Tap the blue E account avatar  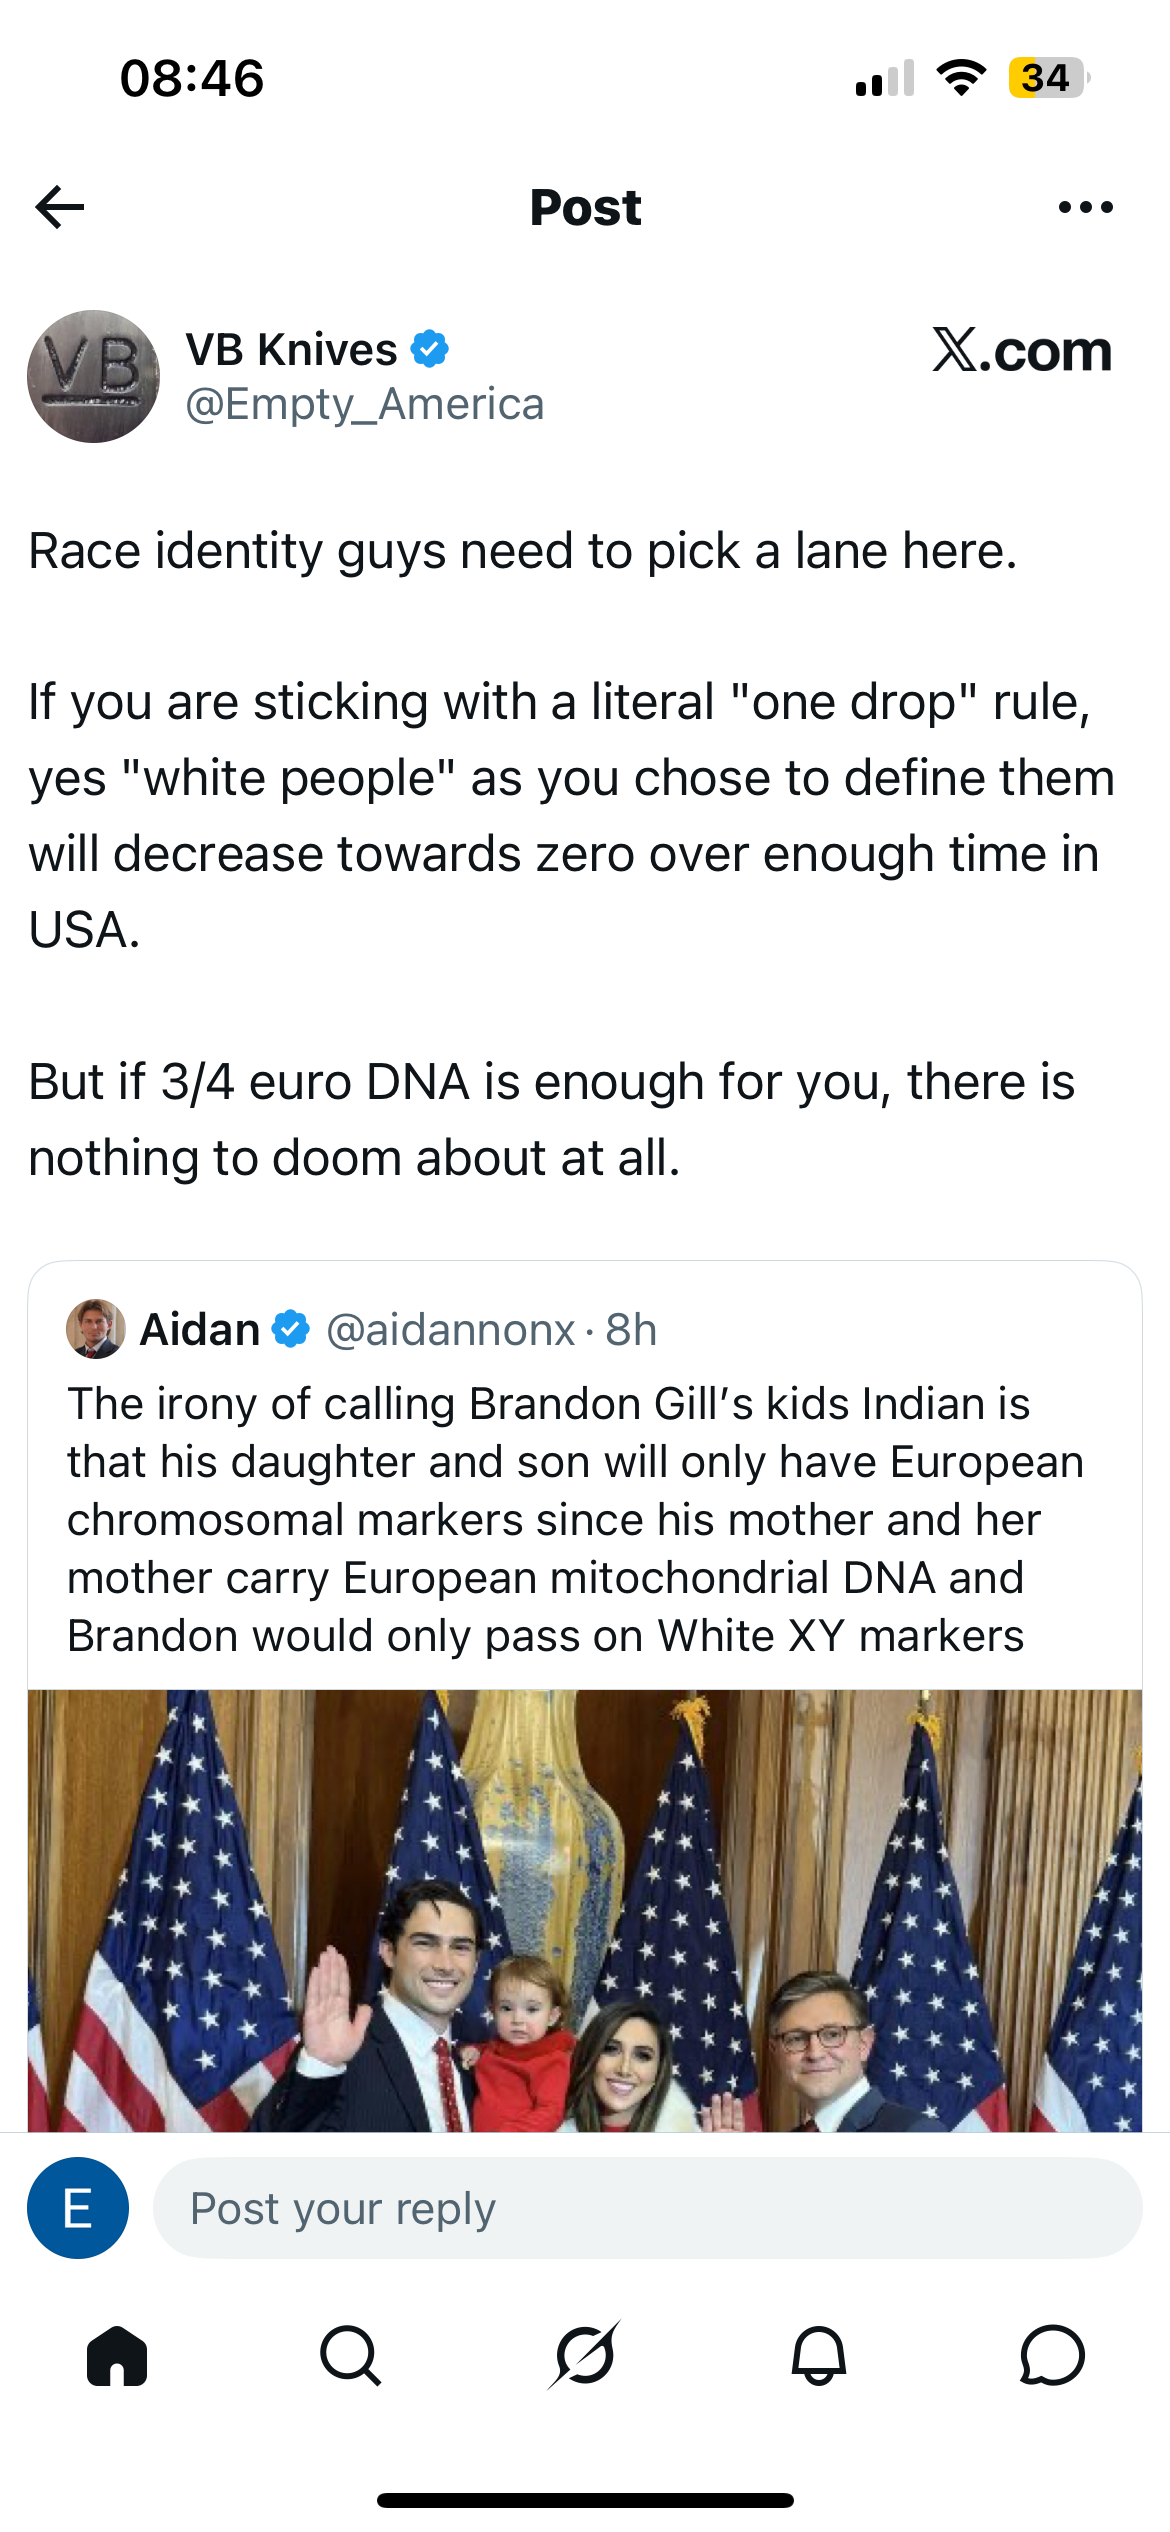[x=78, y=2207]
